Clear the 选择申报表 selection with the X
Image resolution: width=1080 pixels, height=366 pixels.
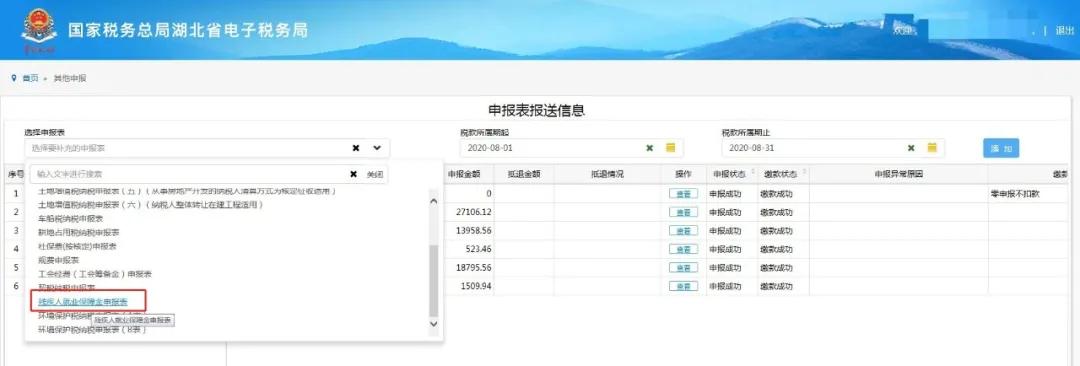click(x=355, y=148)
